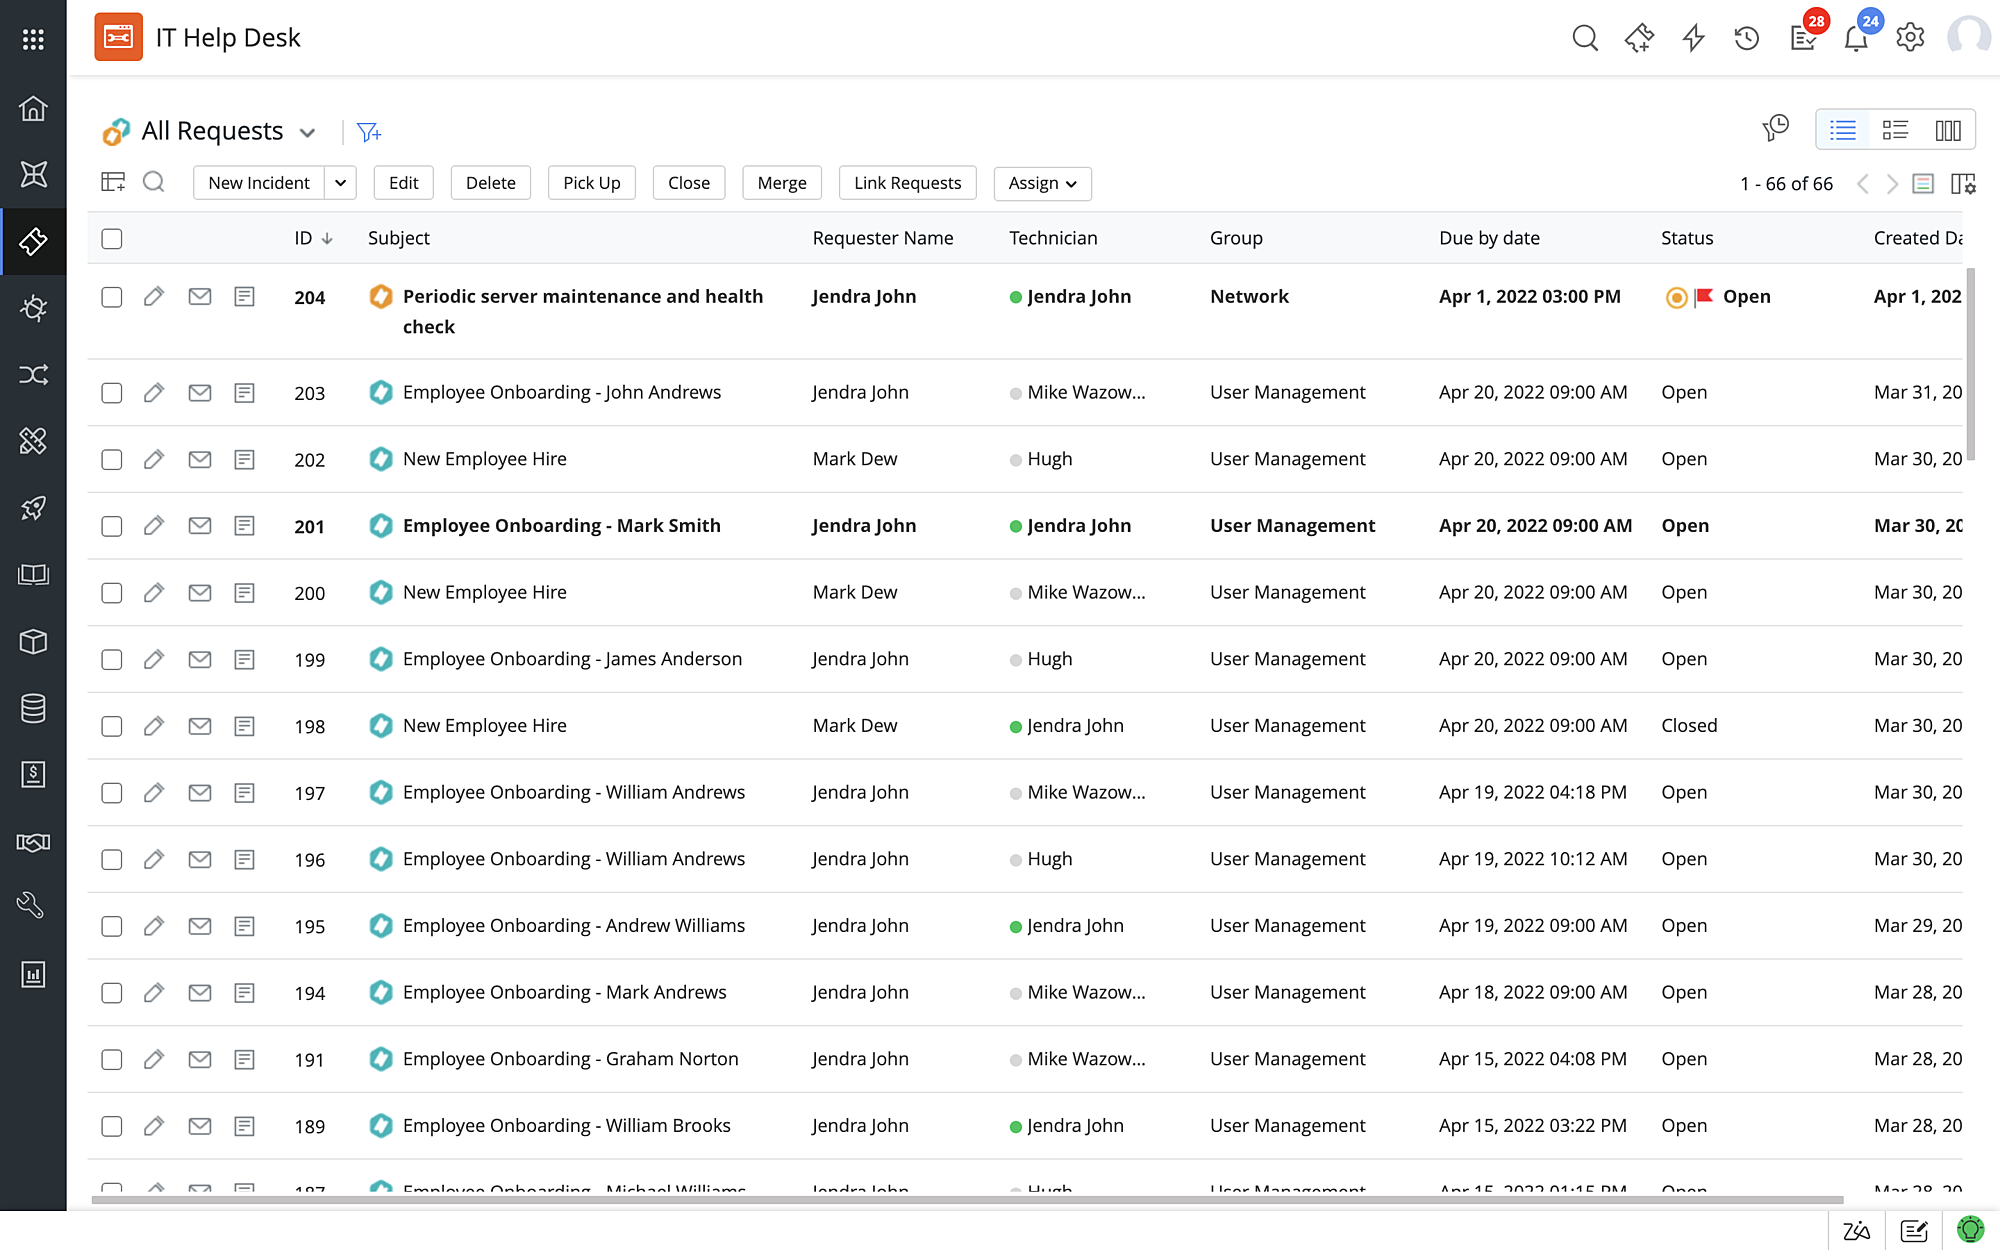The image size is (2000, 1250).
Task: Open the Employee Onboarding - Mark Smith request
Action: (x=561, y=526)
